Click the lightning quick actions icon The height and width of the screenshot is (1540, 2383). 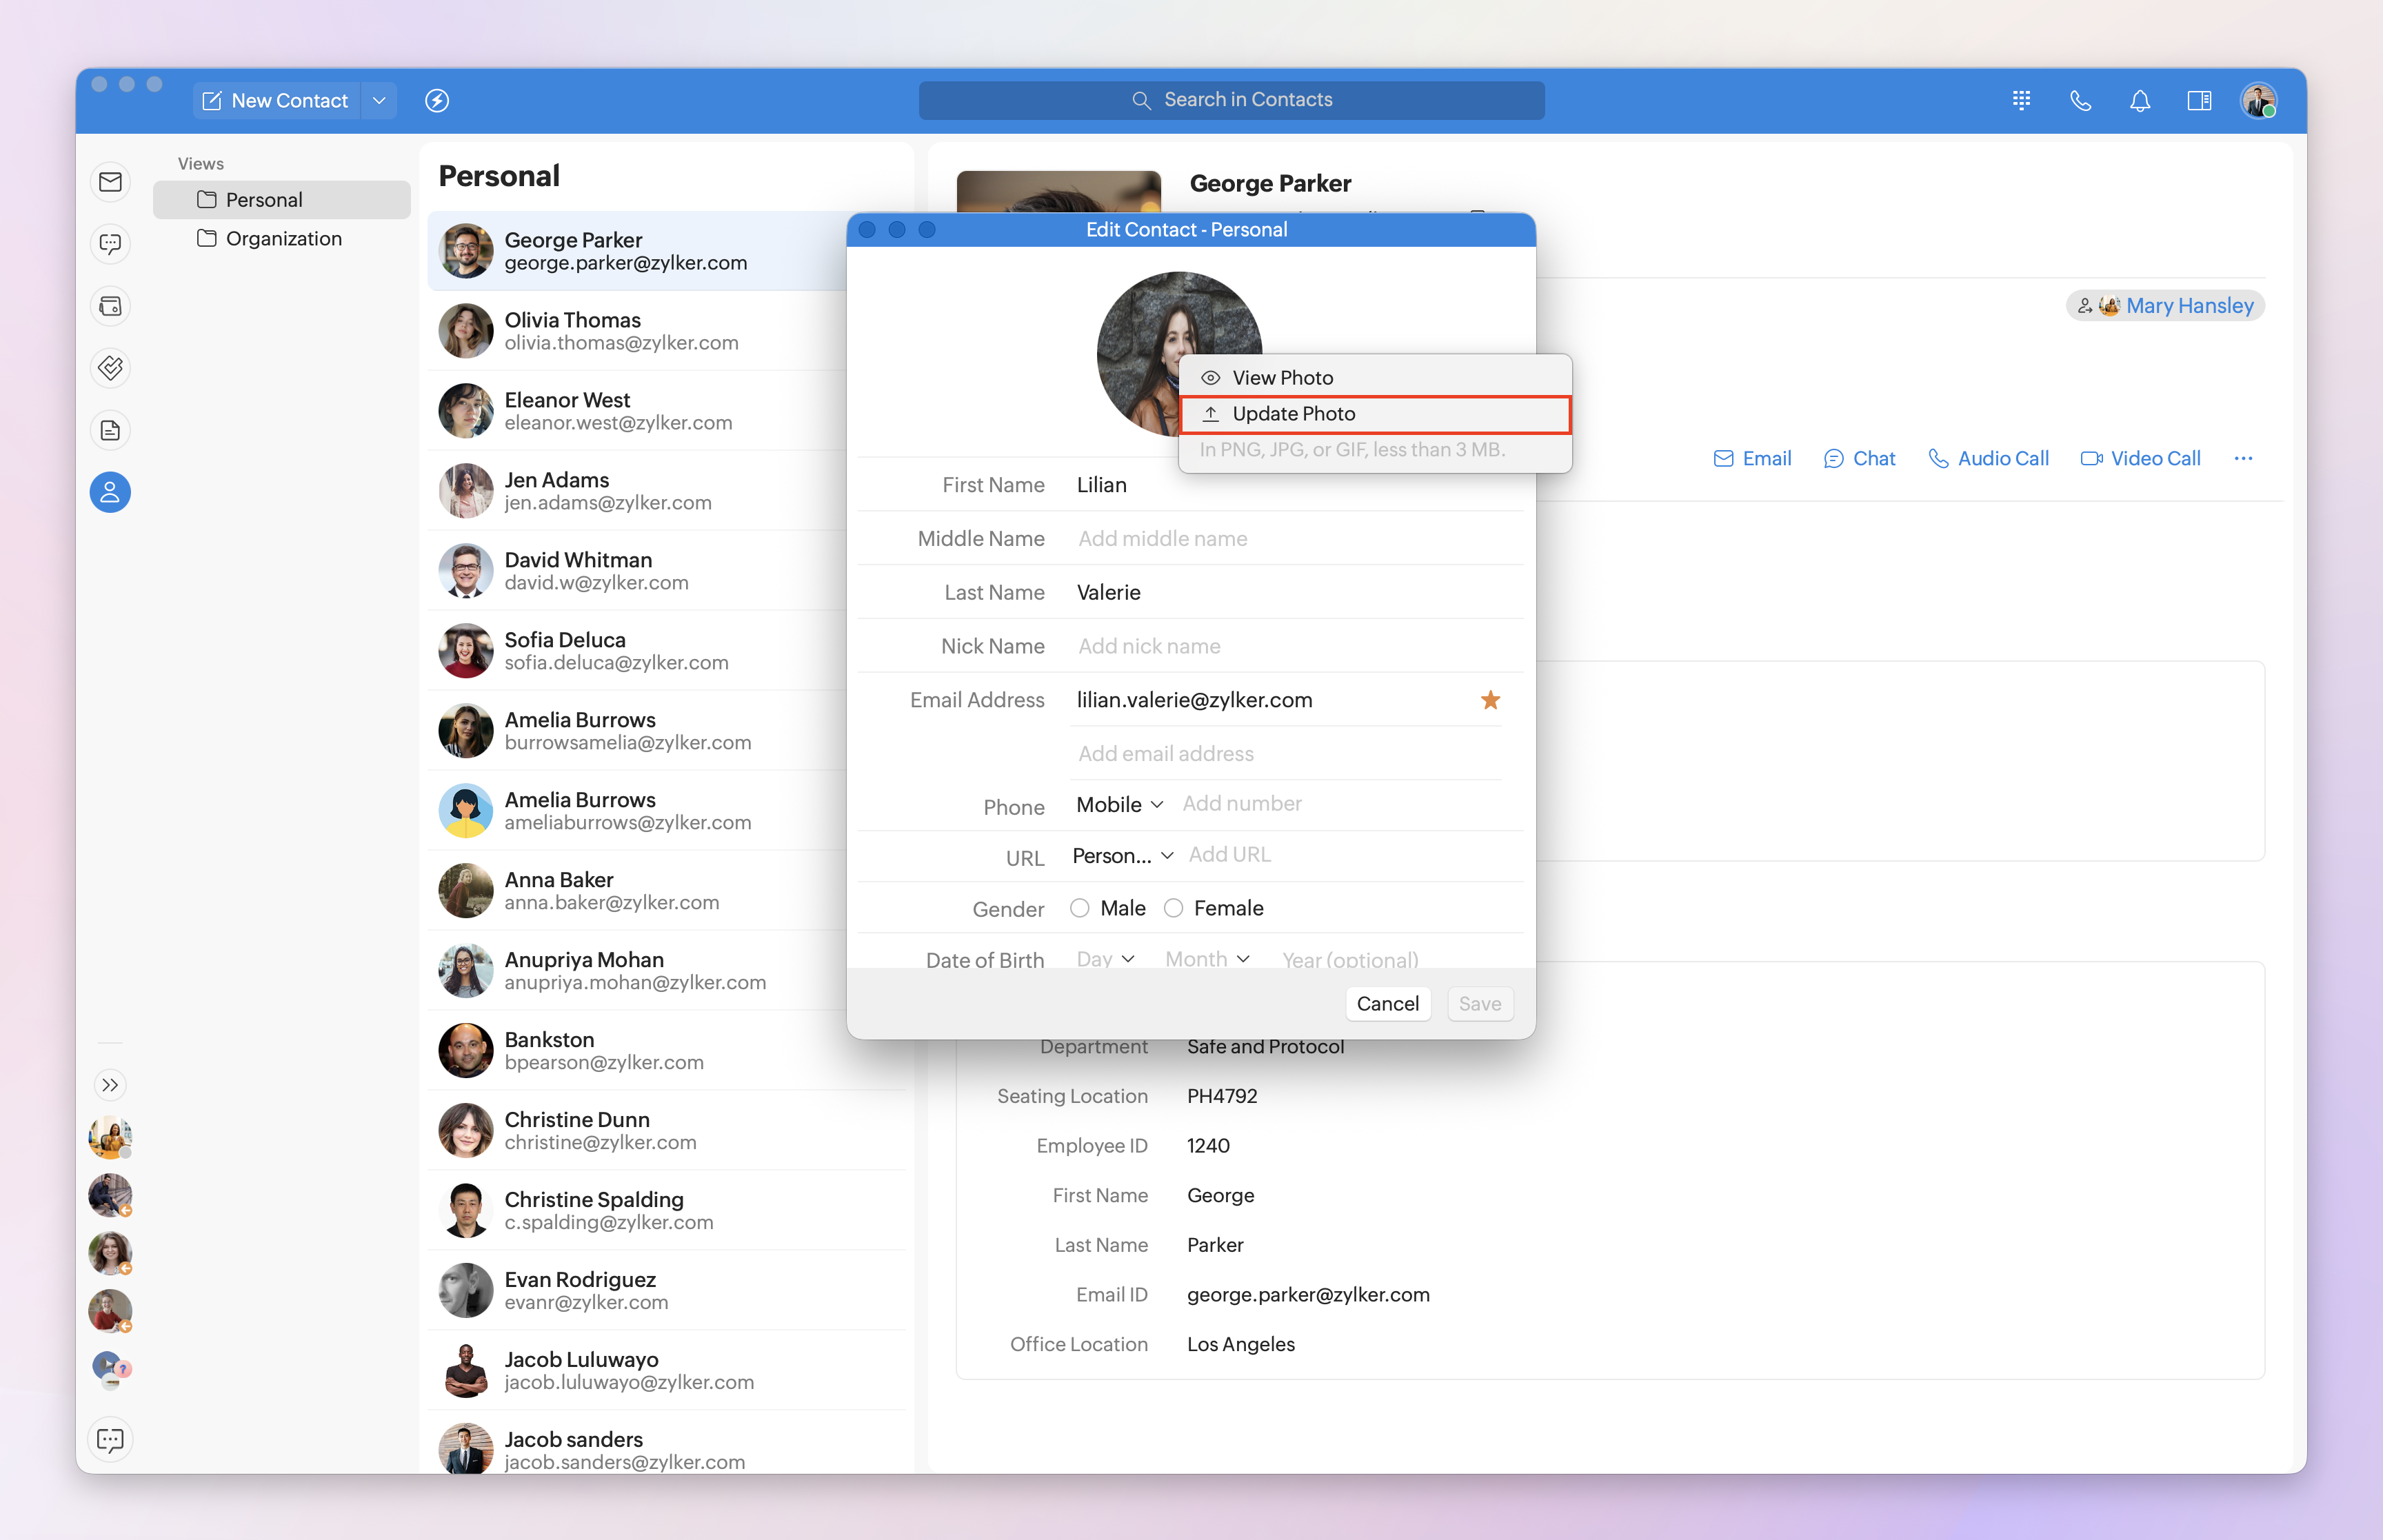tap(437, 100)
